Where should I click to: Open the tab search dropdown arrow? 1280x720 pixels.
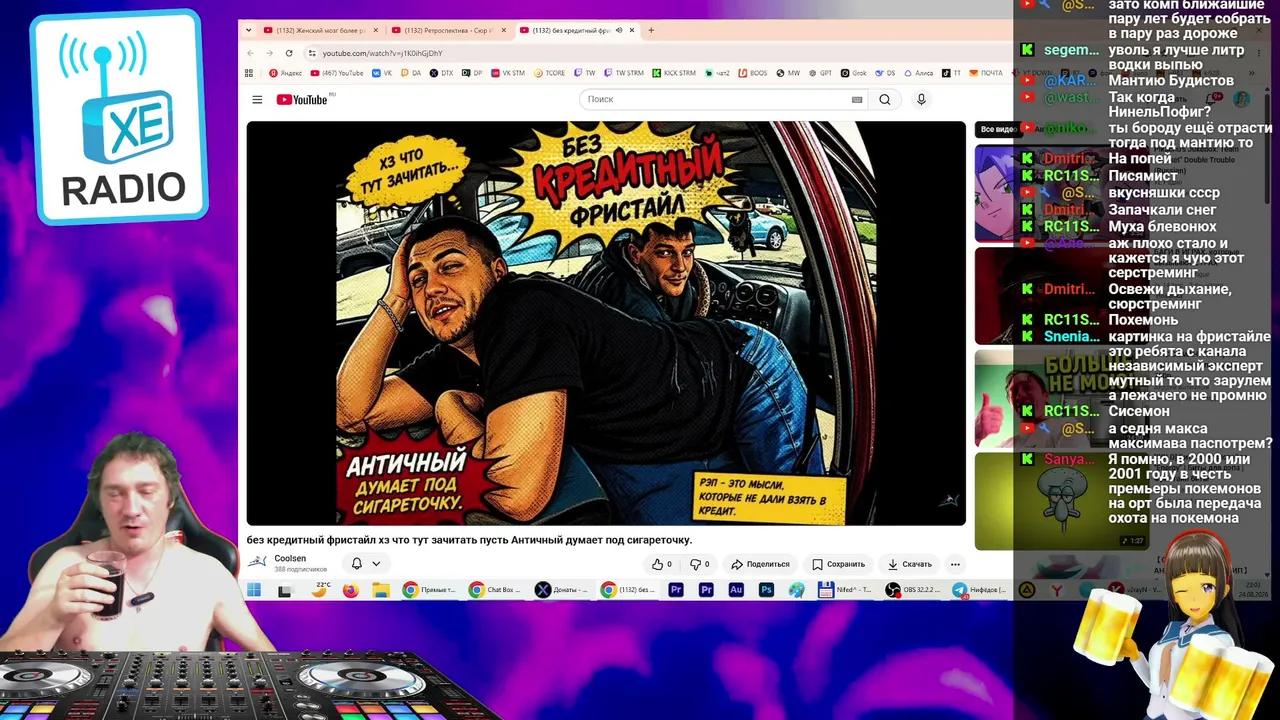(x=249, y=30)
